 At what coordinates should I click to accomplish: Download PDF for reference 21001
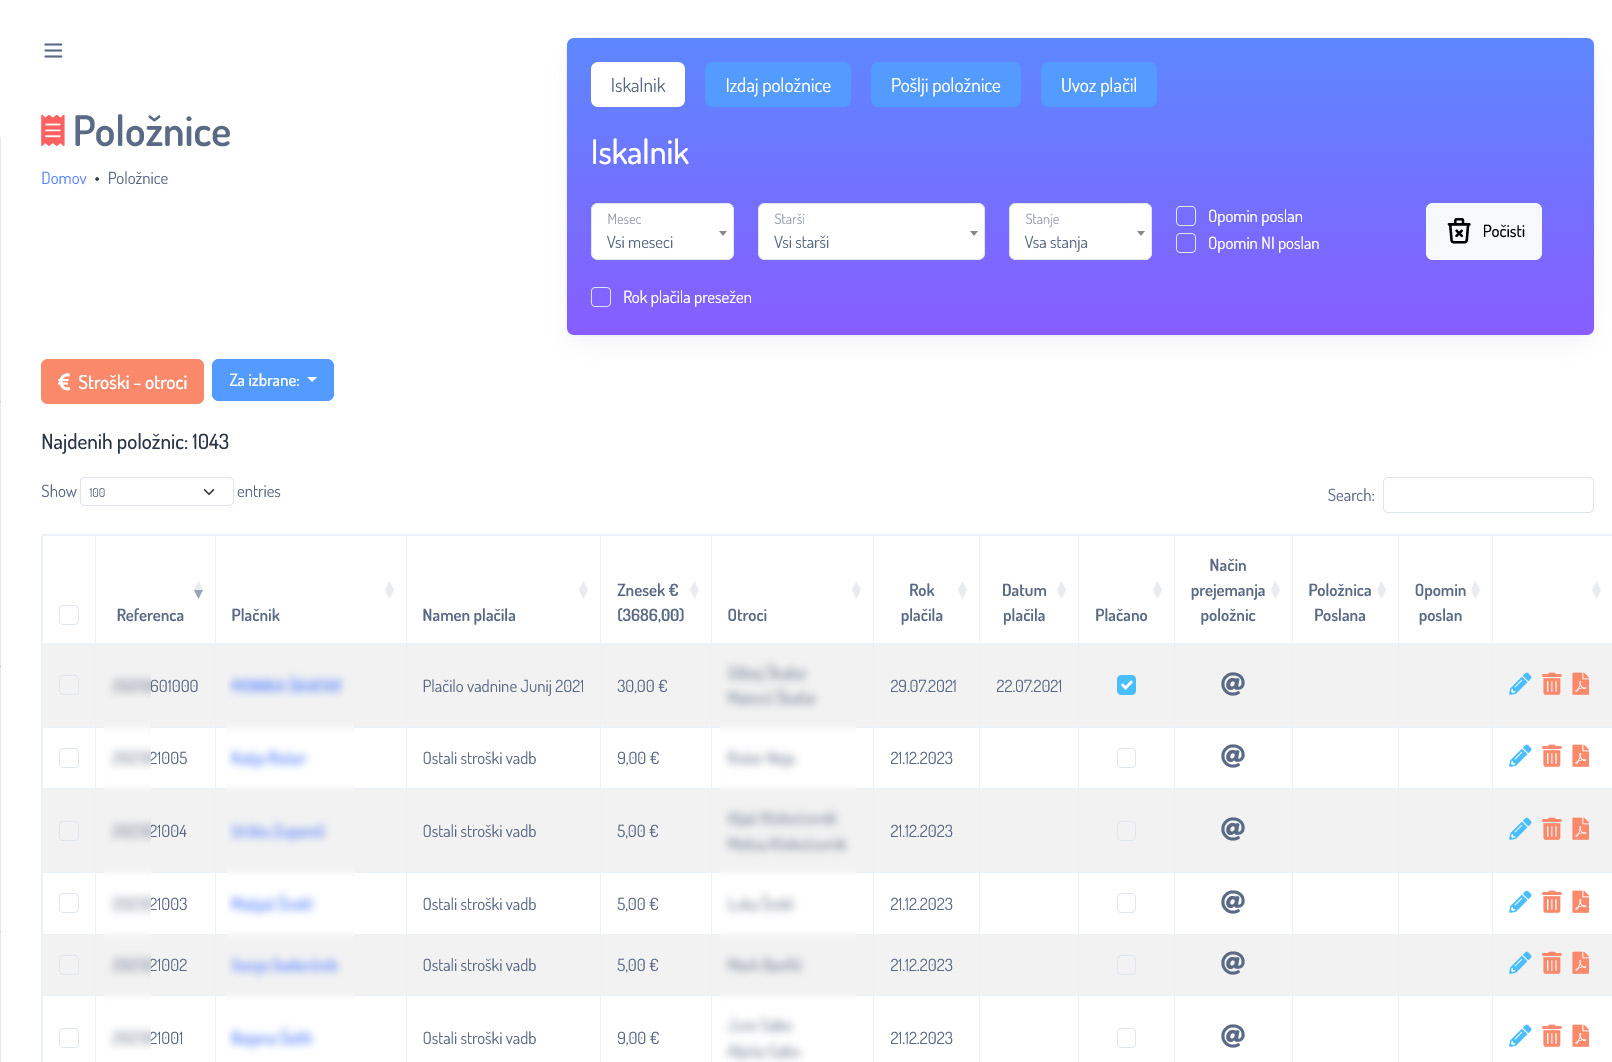pos(1580,1036)
